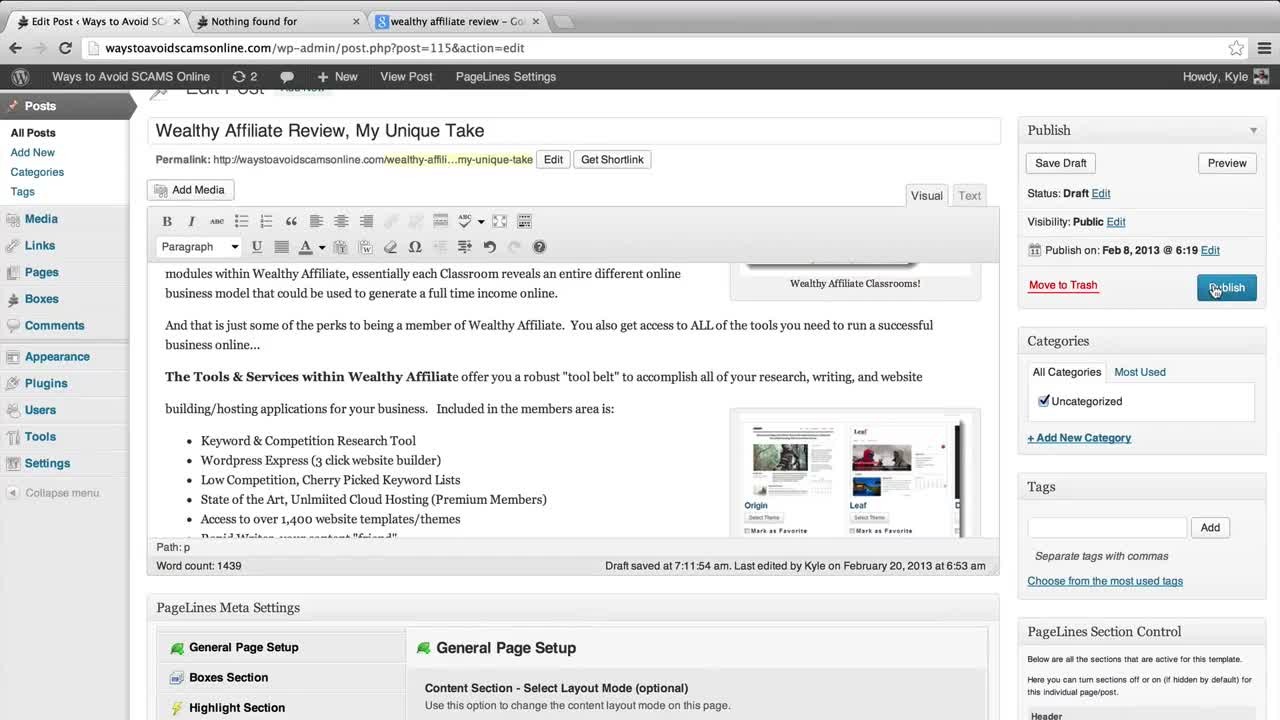Open the WordPress logo menu
1280x720 pixels.
(20, 76)
